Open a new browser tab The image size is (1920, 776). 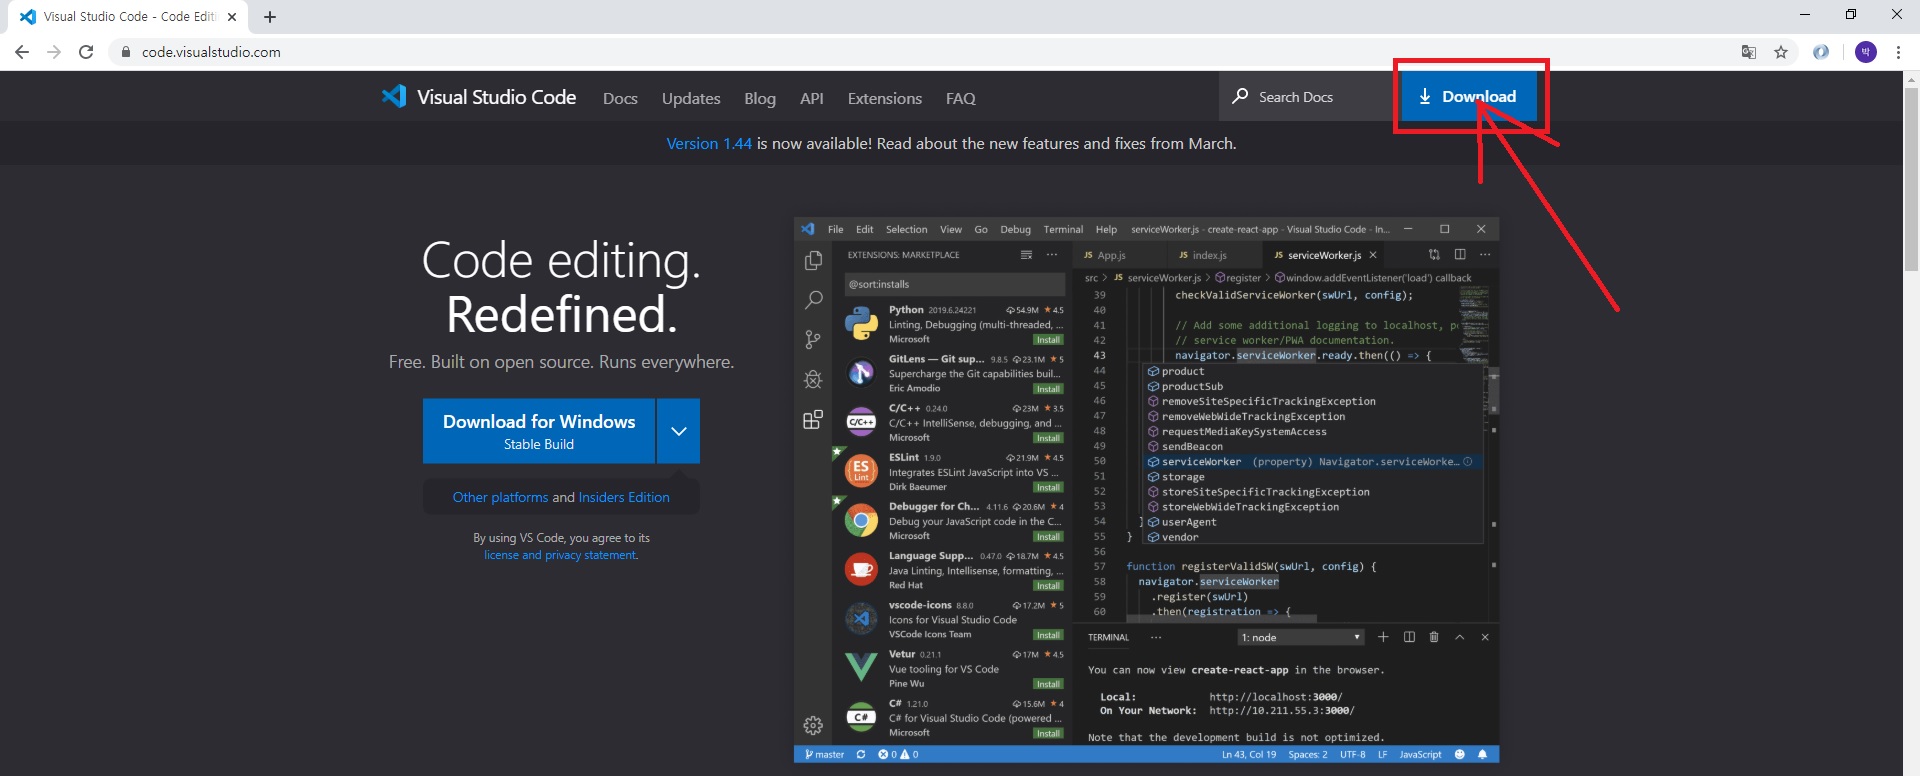[270, 17]
